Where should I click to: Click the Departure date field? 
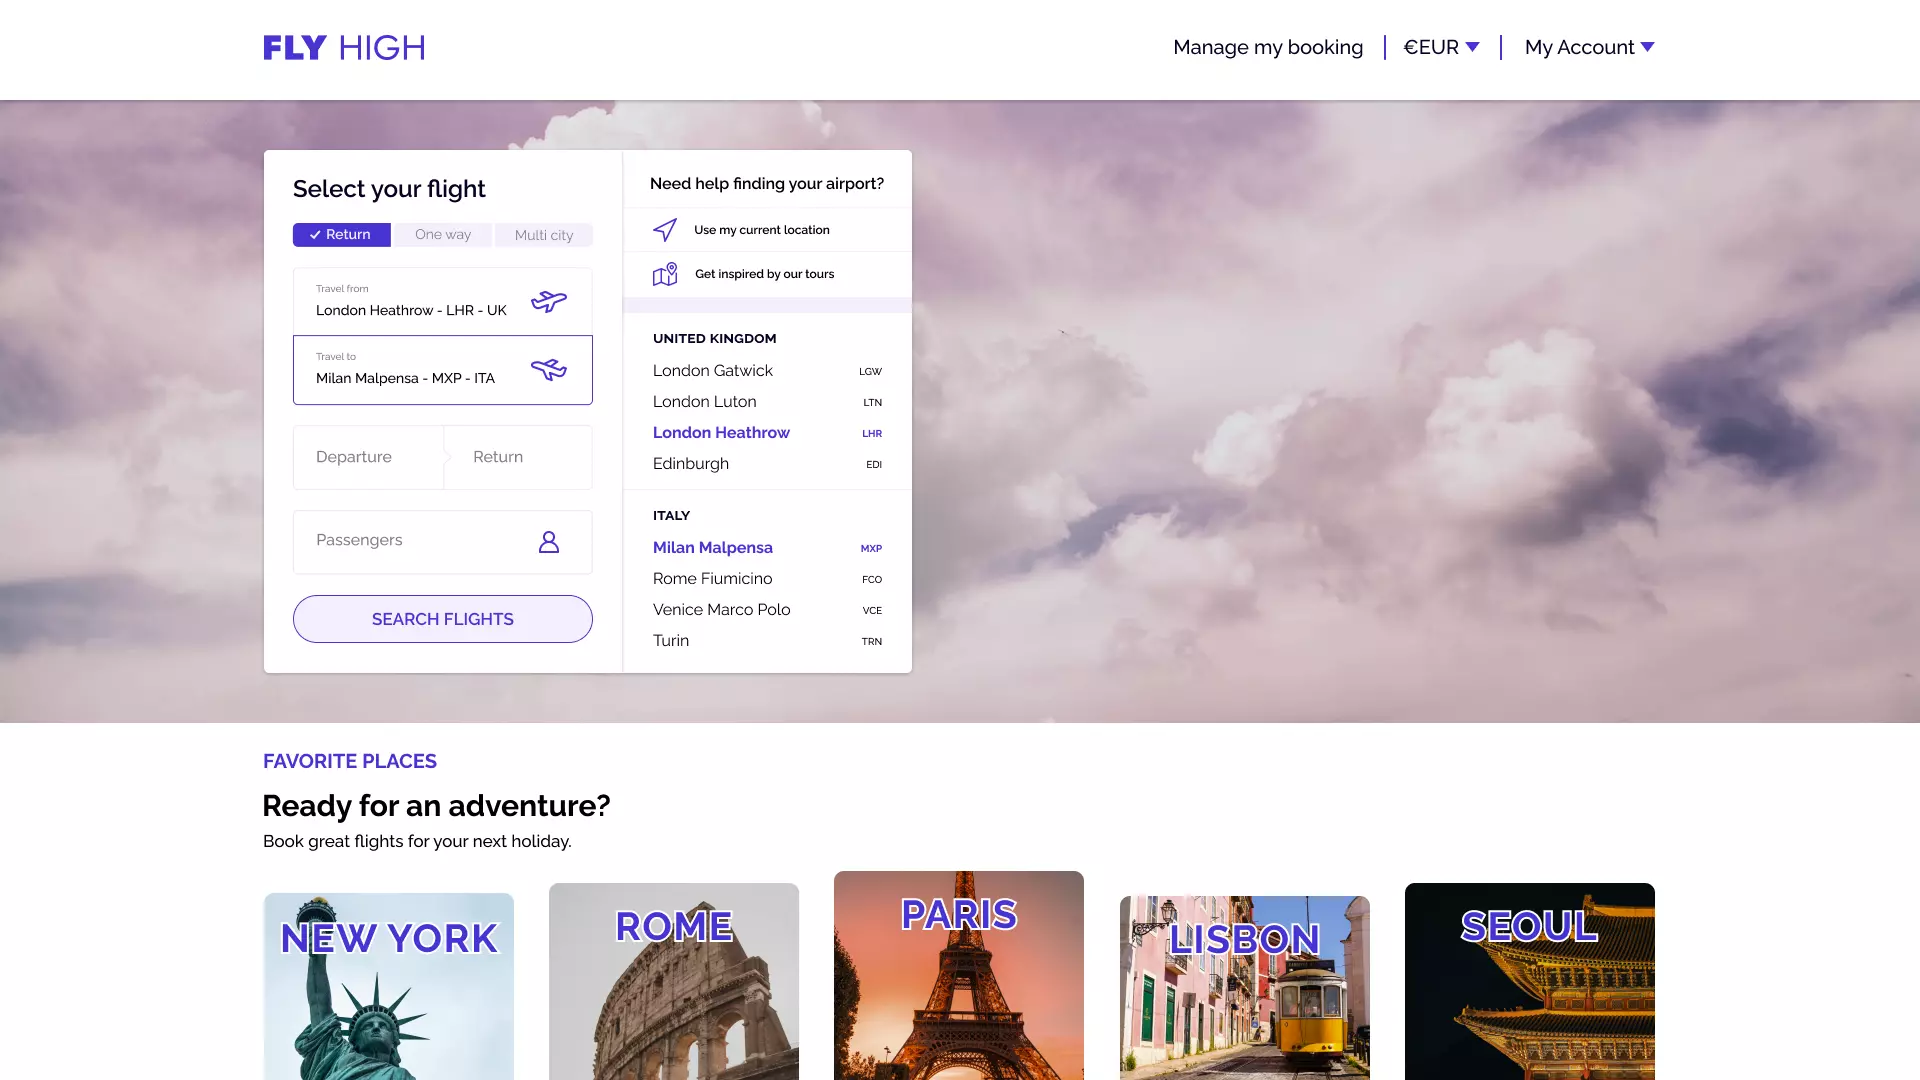click(368, 457)
